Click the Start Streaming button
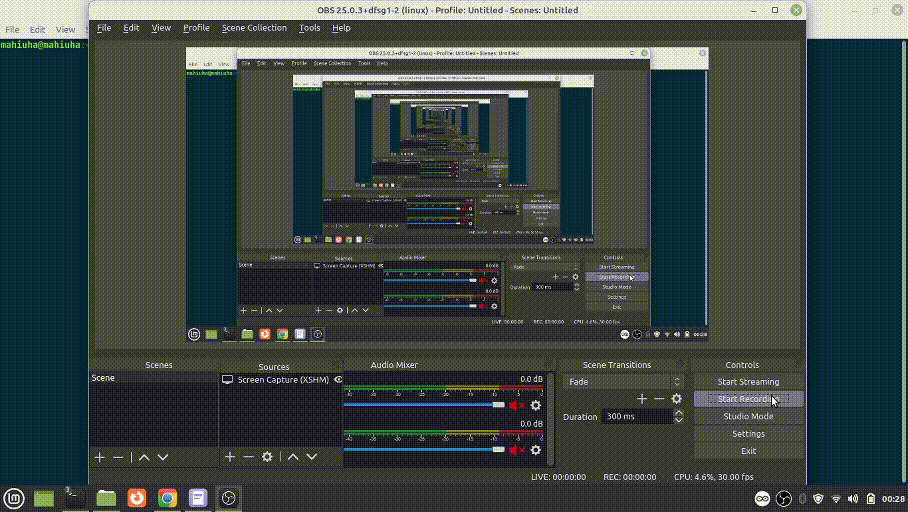Image resolution: width=908 pixels, height=512 pixels. coord(748,382)
